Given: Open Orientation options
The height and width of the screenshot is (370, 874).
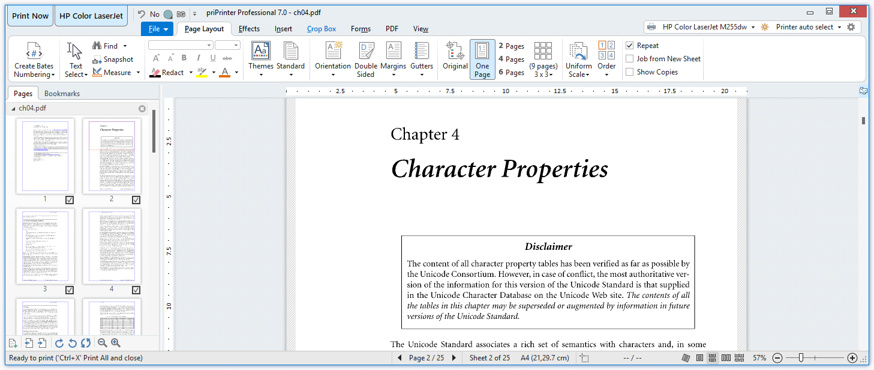Looking at the screenshot, I should pyautogui.click(x=333, y=60).
